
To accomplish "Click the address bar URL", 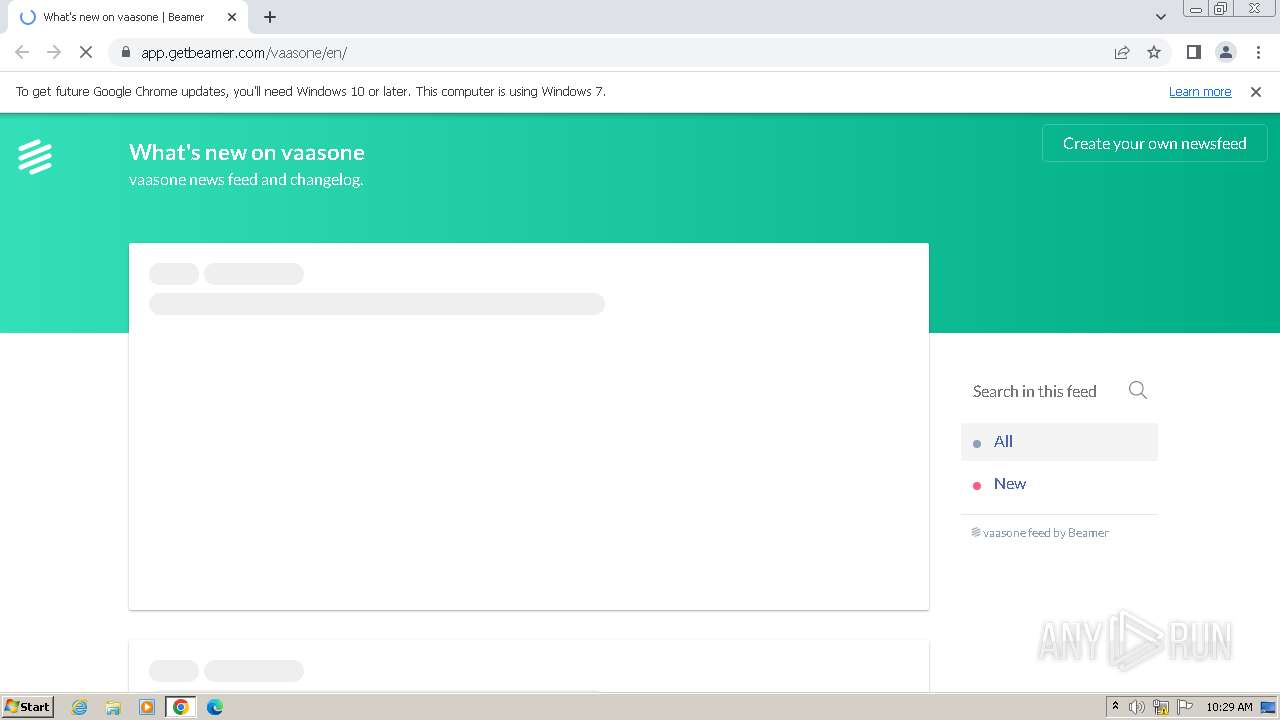I will 244,53.
